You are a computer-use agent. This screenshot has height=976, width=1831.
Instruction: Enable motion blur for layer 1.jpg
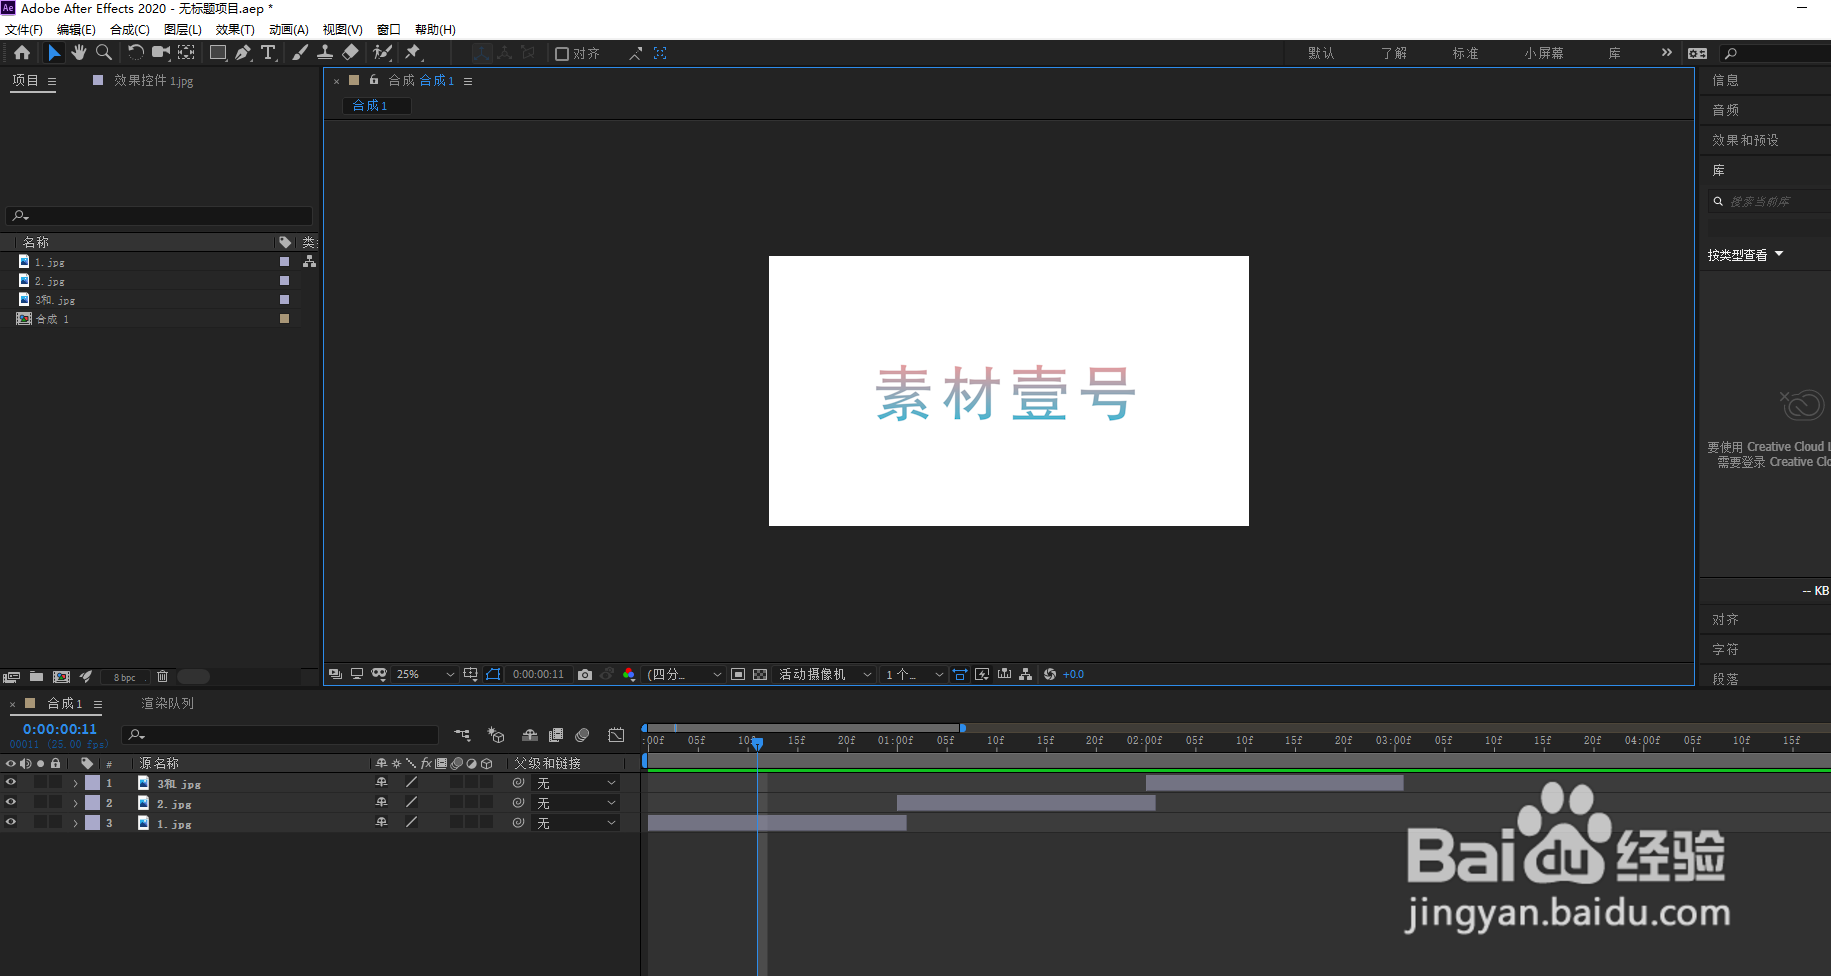[x=456, y=822]
